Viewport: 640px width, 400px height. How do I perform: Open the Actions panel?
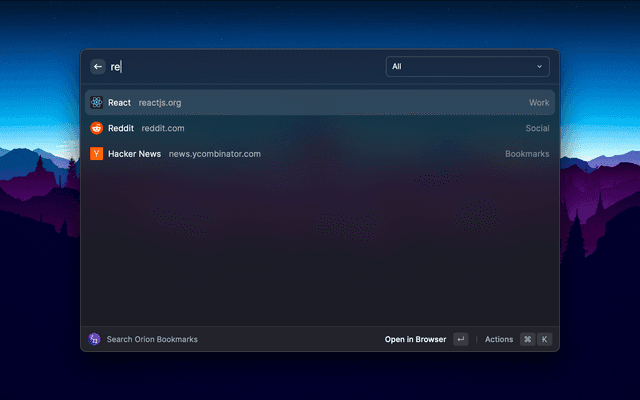(x=499, y=339)
